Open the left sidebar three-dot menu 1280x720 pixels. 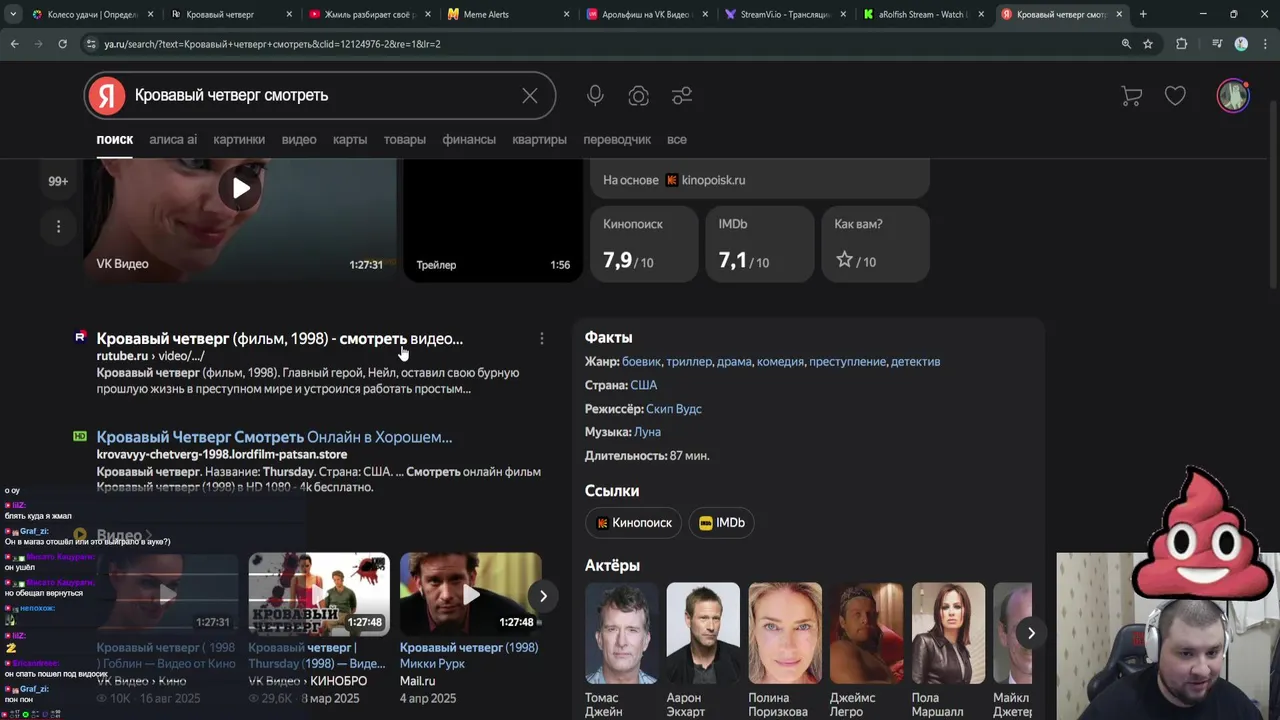pyautogui.click(x=58, y=227)
